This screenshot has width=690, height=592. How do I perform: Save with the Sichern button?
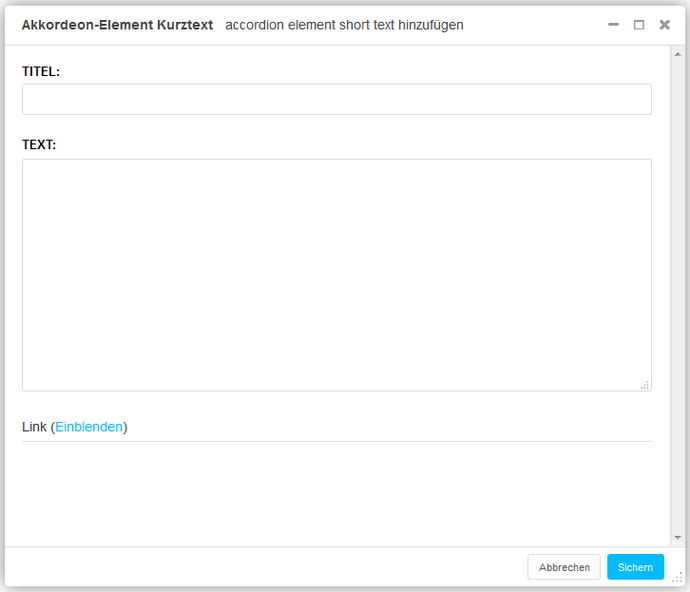point(635,567)
